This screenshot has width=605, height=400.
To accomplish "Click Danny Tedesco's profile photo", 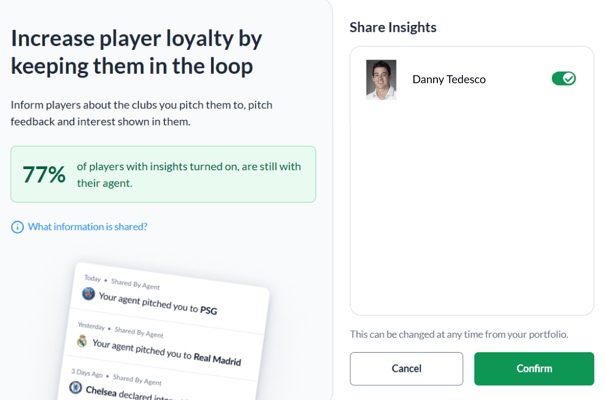I will tap(381, 79).
